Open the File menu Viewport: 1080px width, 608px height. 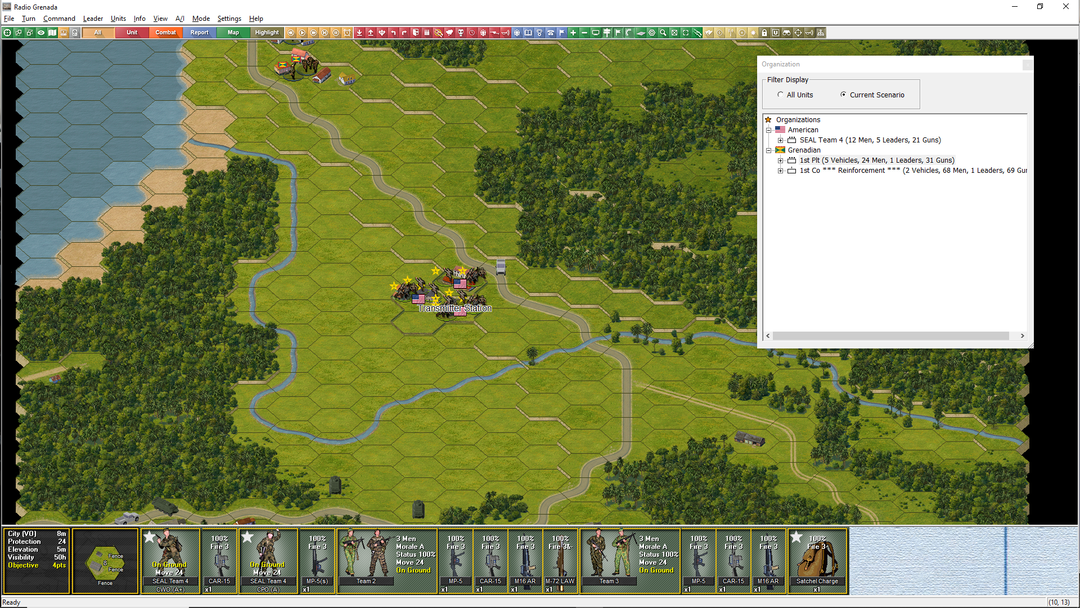tap(9, 19)
